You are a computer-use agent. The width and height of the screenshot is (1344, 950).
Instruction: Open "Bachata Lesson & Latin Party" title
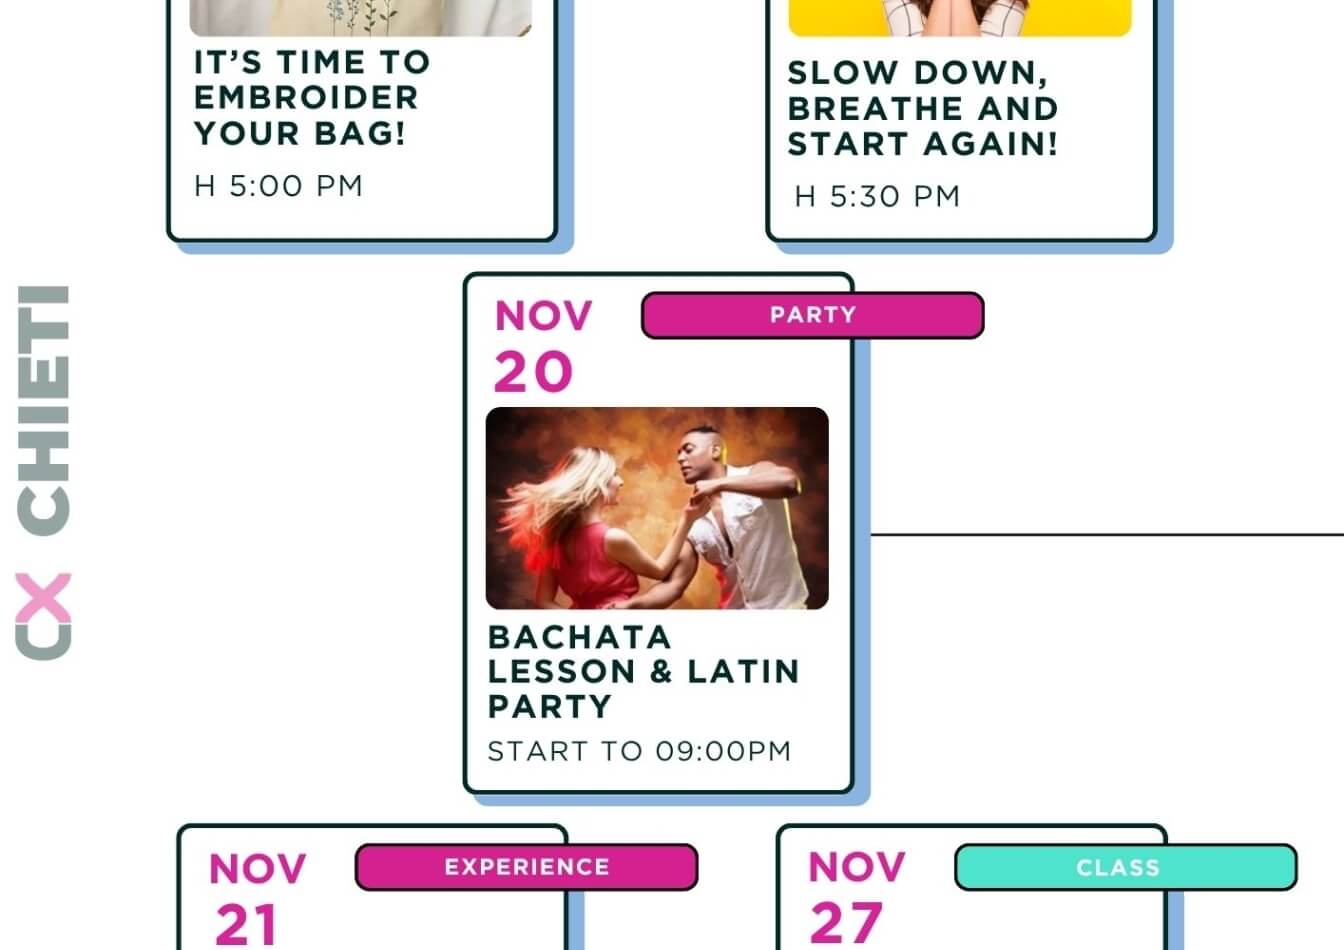643,671
